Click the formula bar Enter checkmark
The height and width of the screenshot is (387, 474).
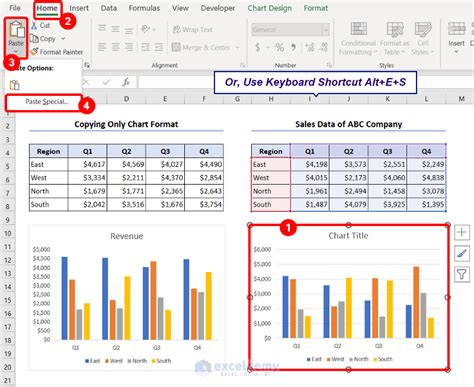(x=106, y=82)
